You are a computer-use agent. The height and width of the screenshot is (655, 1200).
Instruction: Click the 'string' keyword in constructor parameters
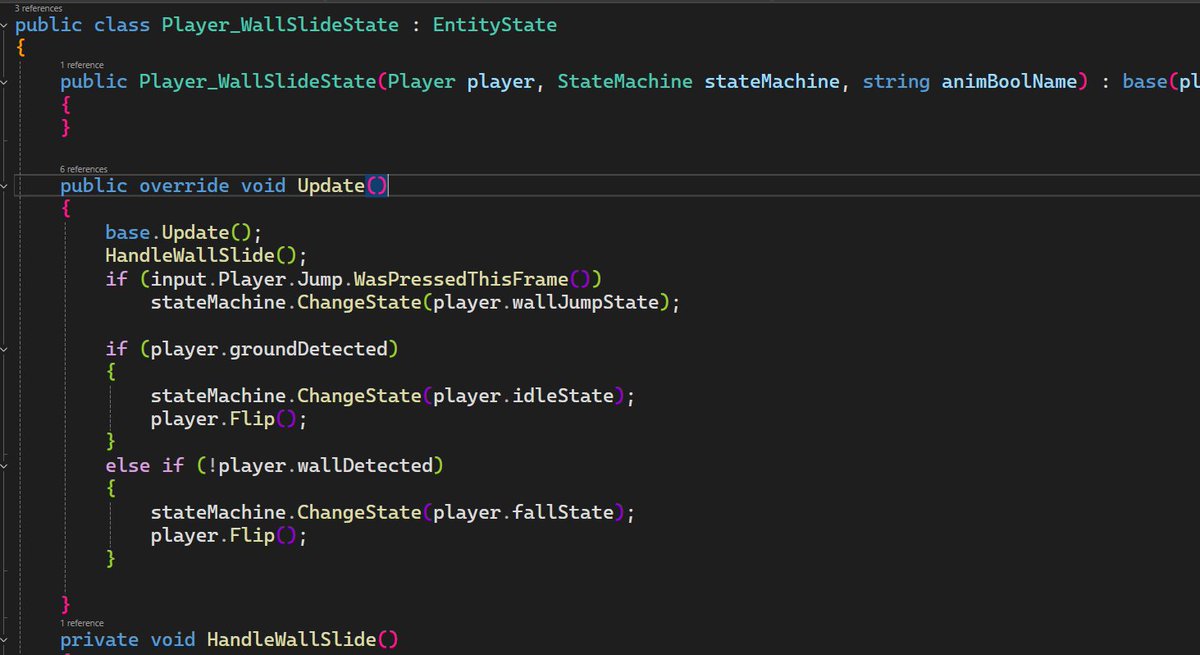coord(895,82)
